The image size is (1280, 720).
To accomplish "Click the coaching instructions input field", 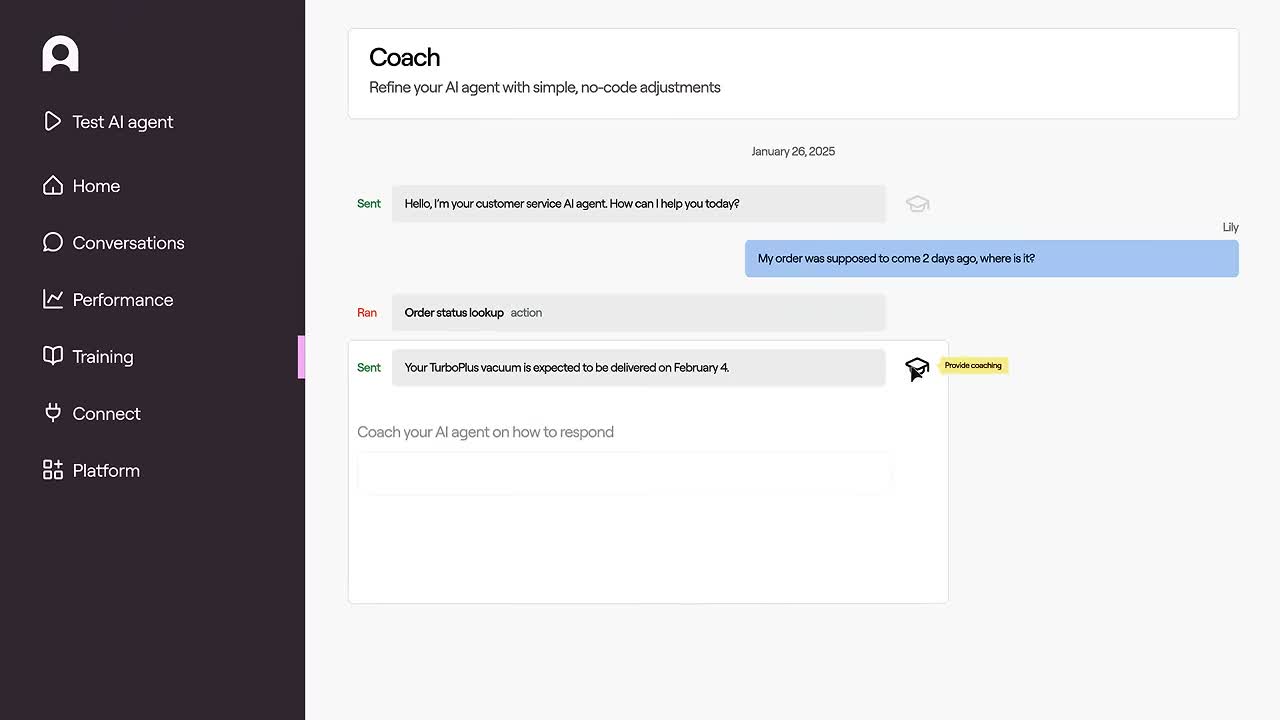I will pyautogui.click(x=623, y=472).
